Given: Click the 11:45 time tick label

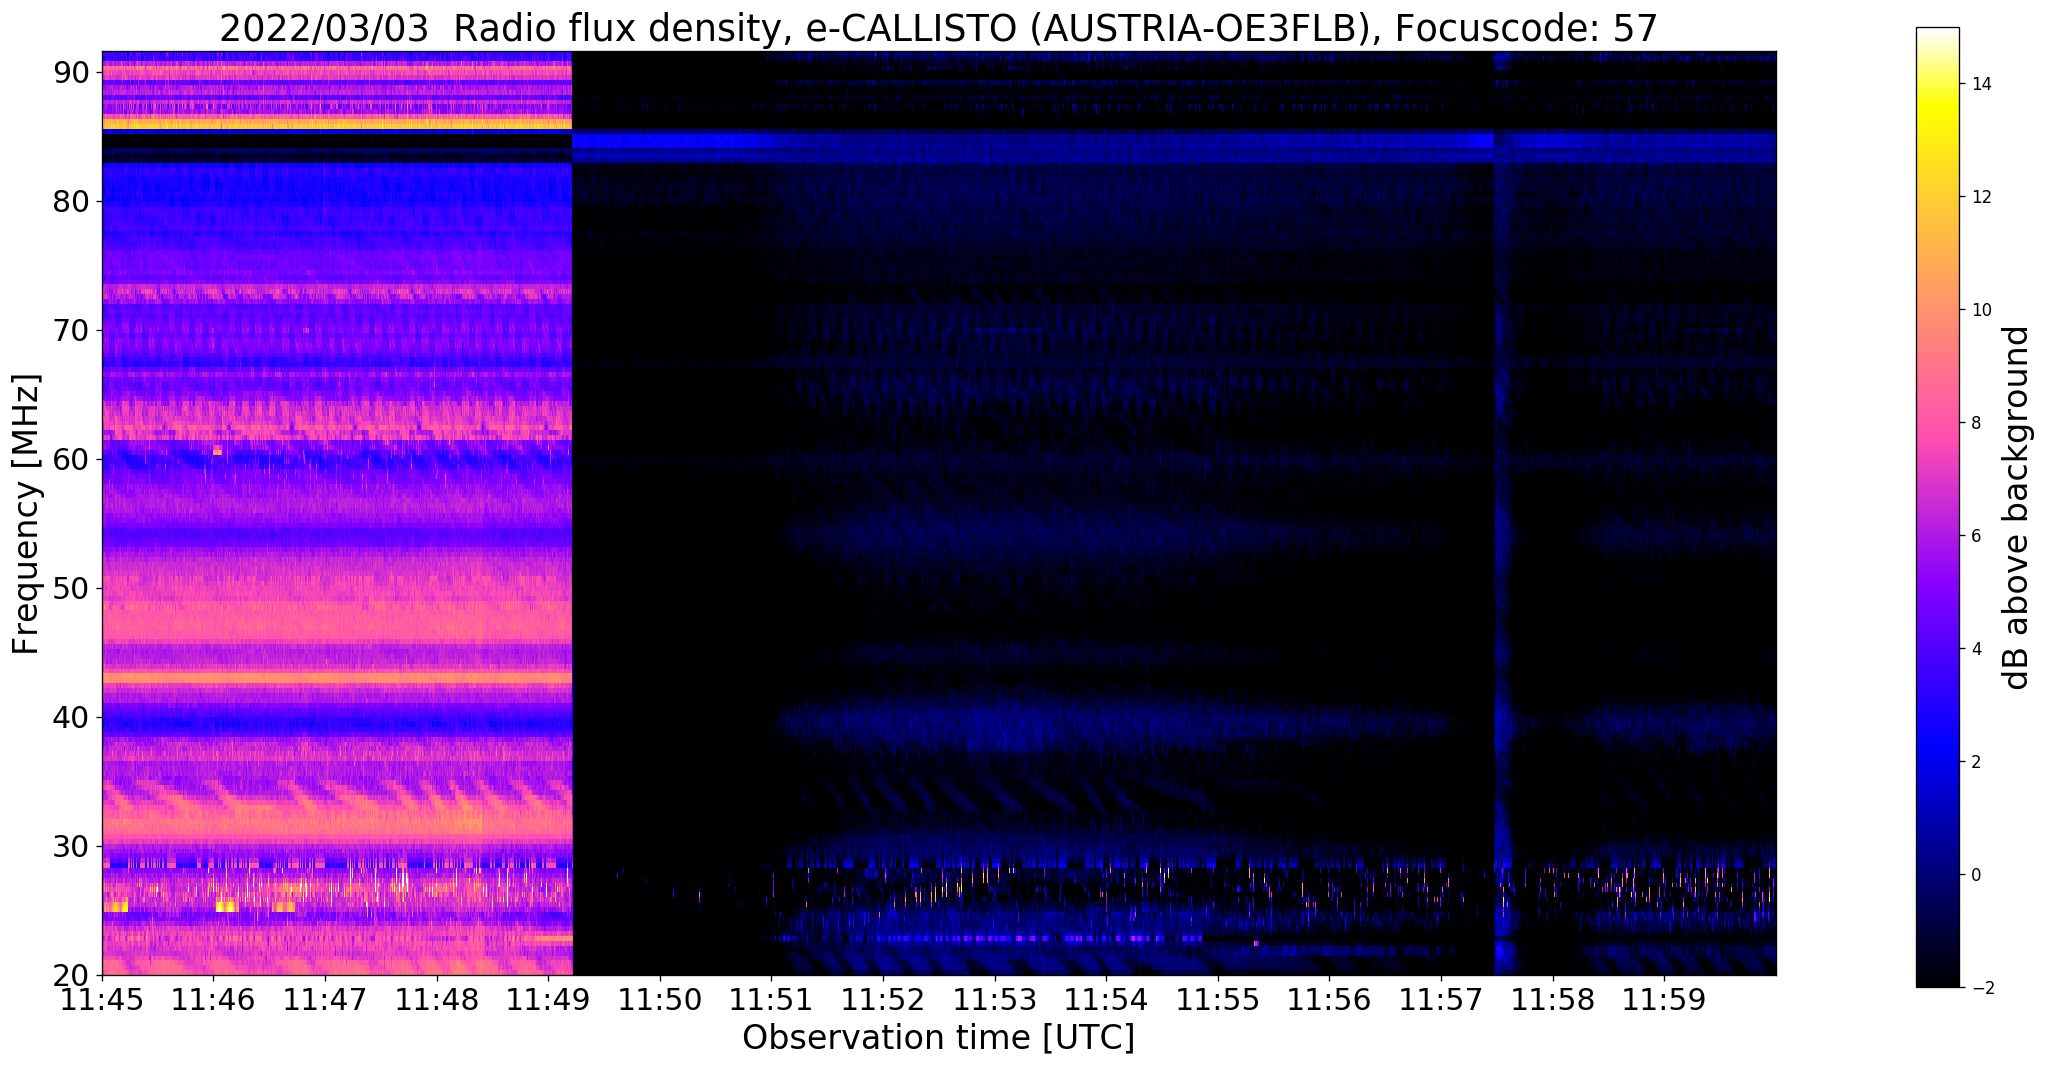Looking at the screenshot, I should coord(102,999).
